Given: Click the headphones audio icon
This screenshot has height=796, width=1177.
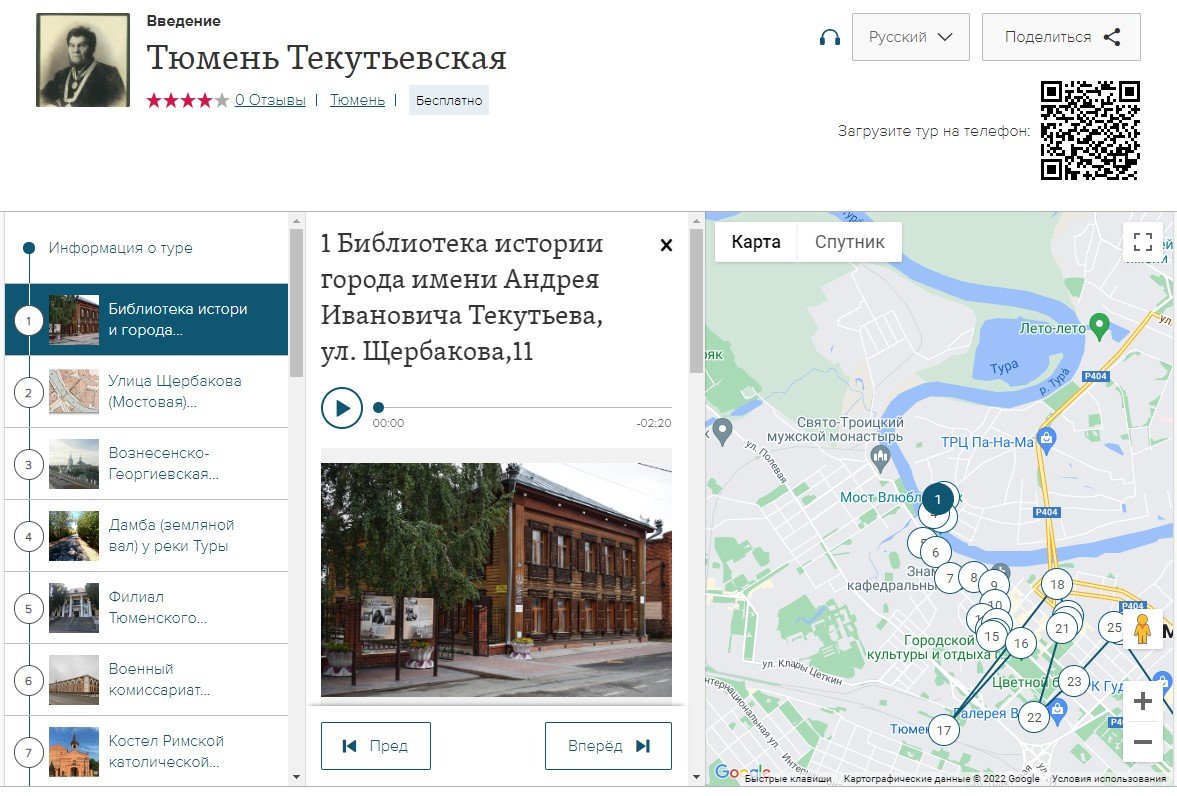Looking at the screenshot, I should tap(829, 38).
